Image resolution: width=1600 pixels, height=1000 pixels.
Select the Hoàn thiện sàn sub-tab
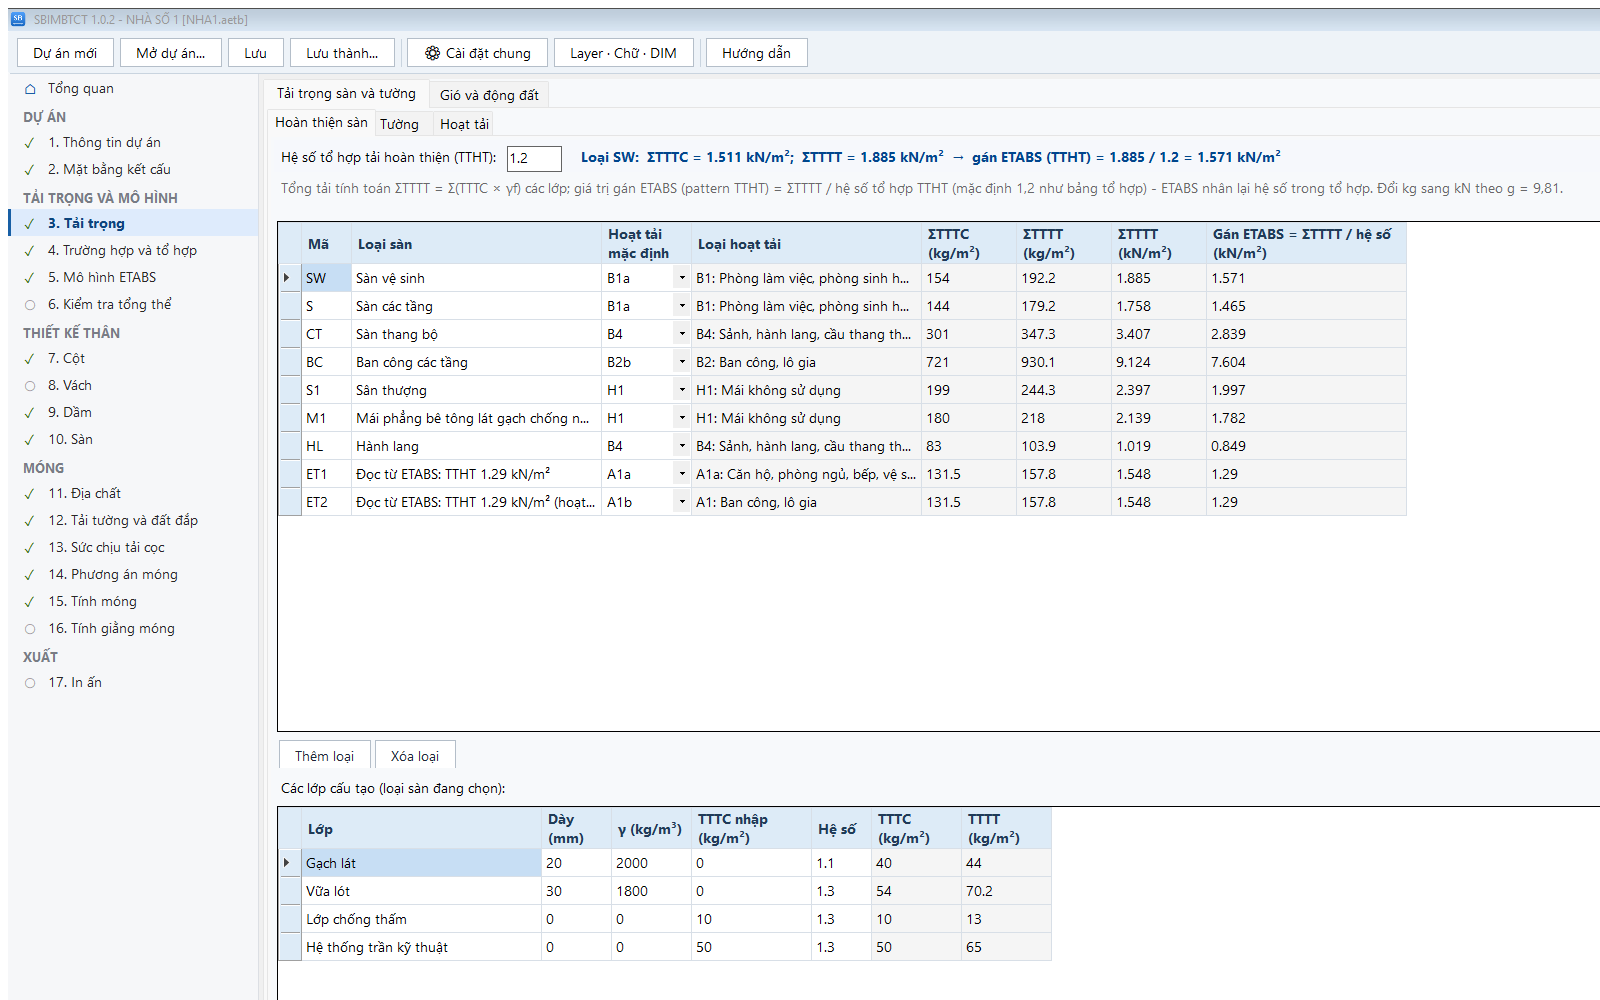coord(322,122)
